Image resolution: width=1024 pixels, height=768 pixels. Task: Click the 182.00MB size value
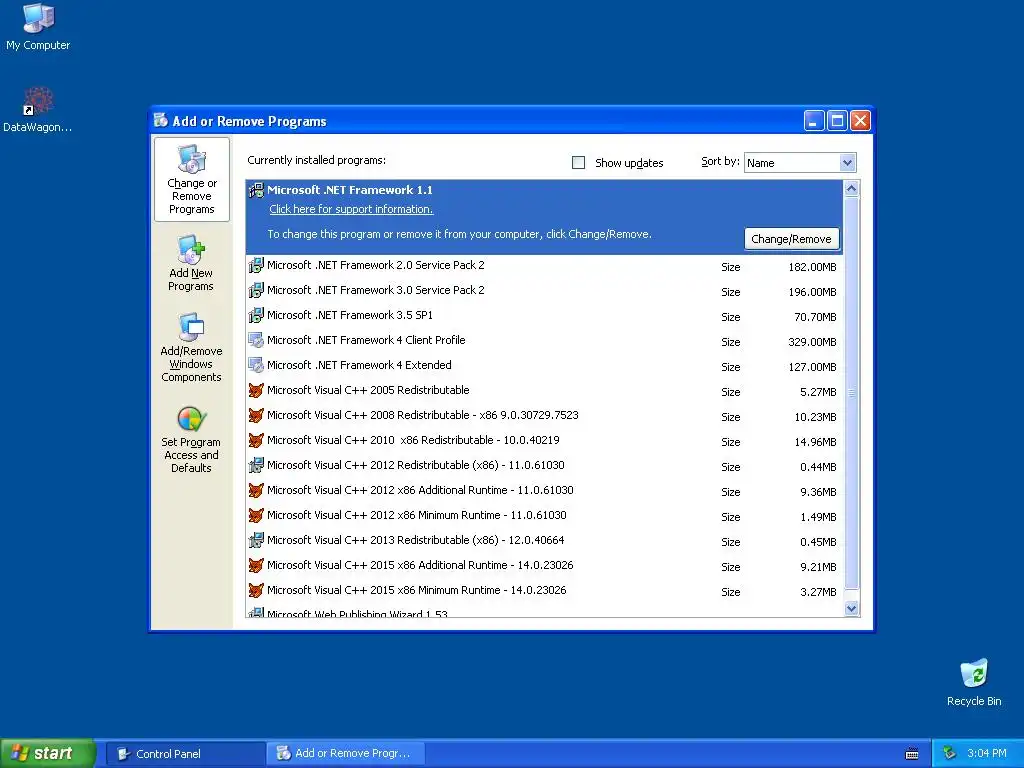pyautogui.click(x=812, y=267)
